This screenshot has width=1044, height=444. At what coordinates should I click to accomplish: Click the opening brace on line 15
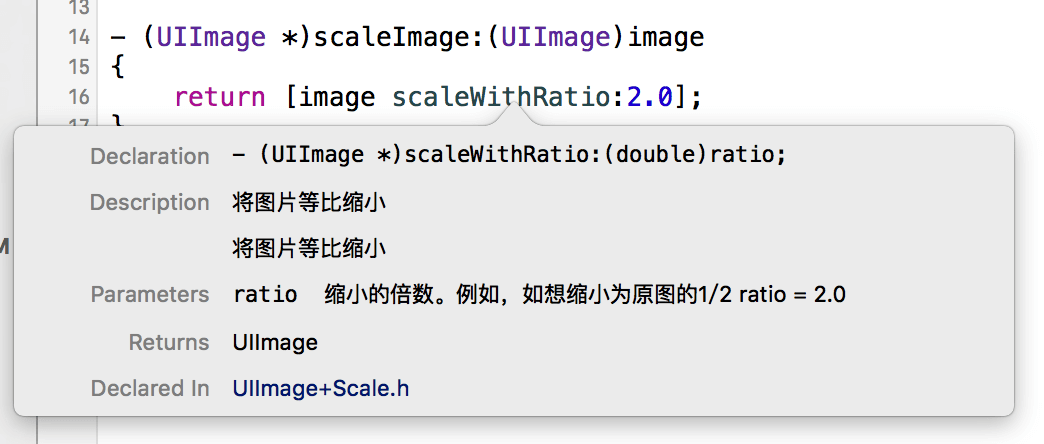coord(118,67)
